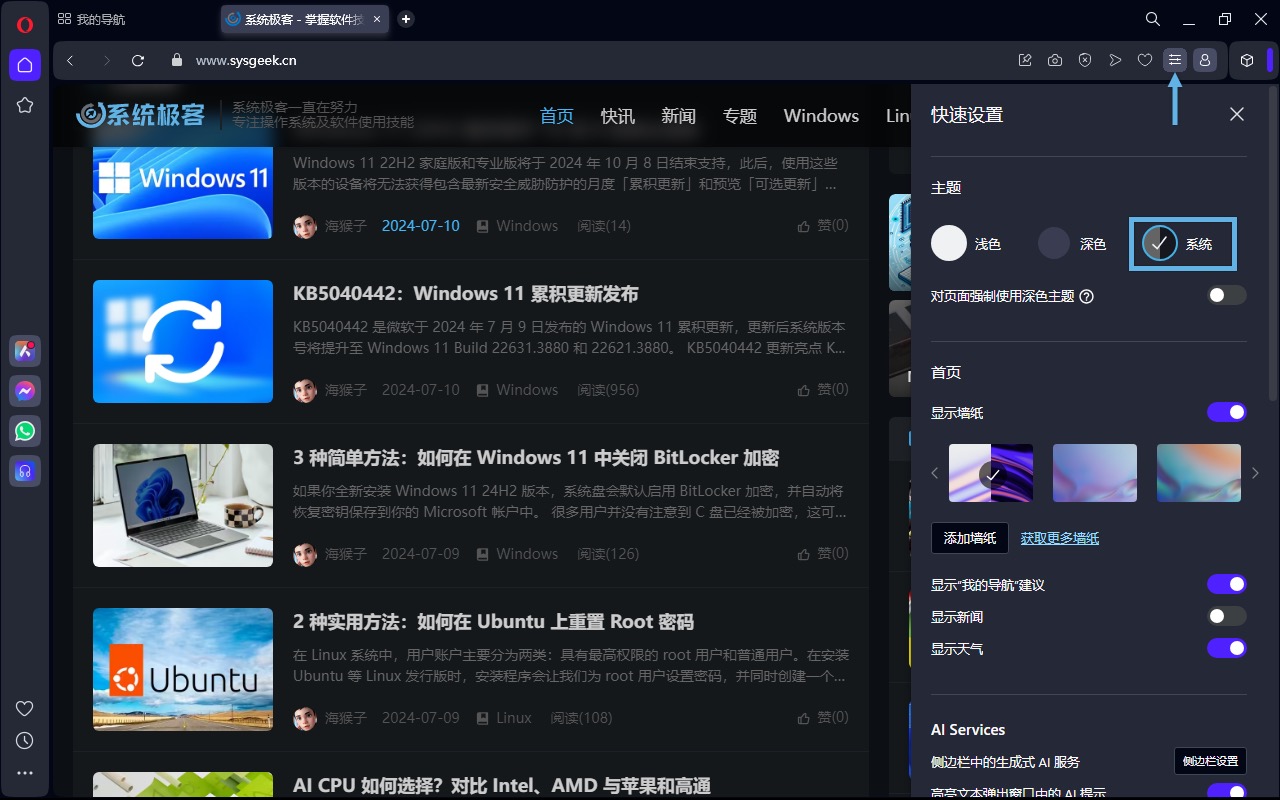Select the 浅色 theme option
The image size is (1280, 800).
tap(967, 243)
